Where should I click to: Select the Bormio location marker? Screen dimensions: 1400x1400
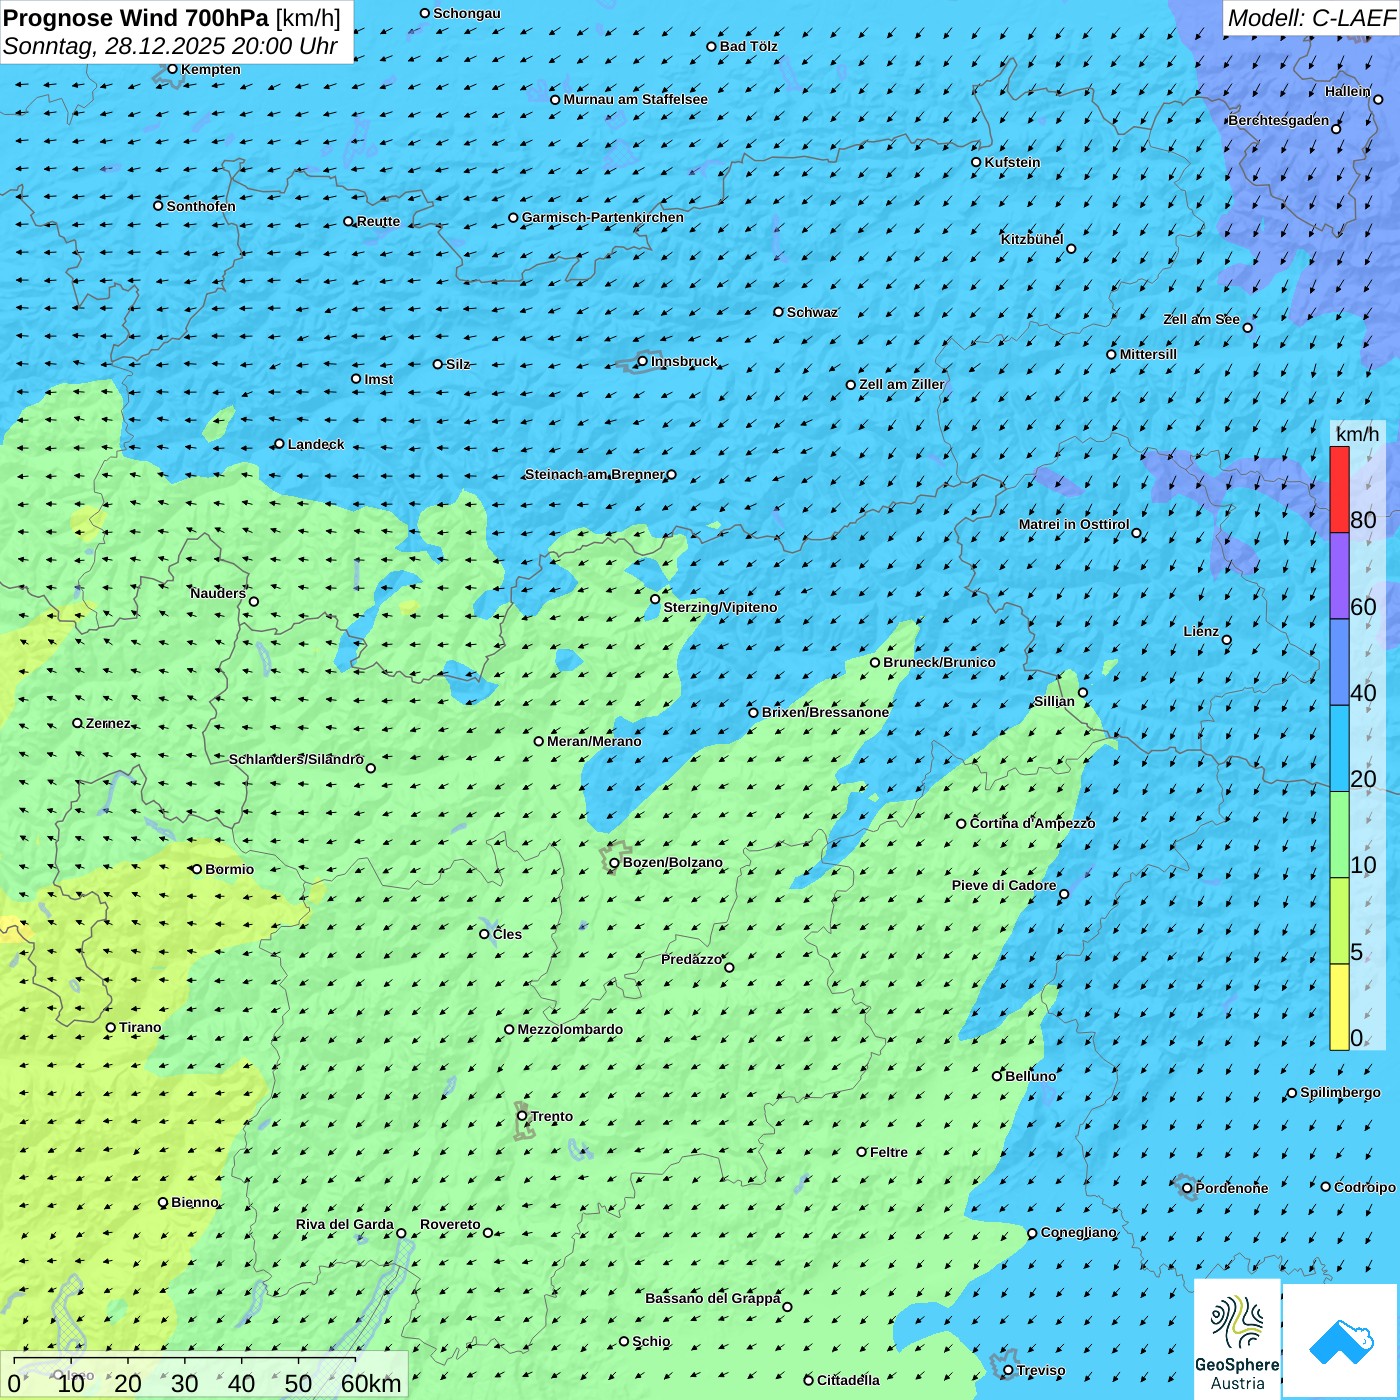click(x=197, y=869)
